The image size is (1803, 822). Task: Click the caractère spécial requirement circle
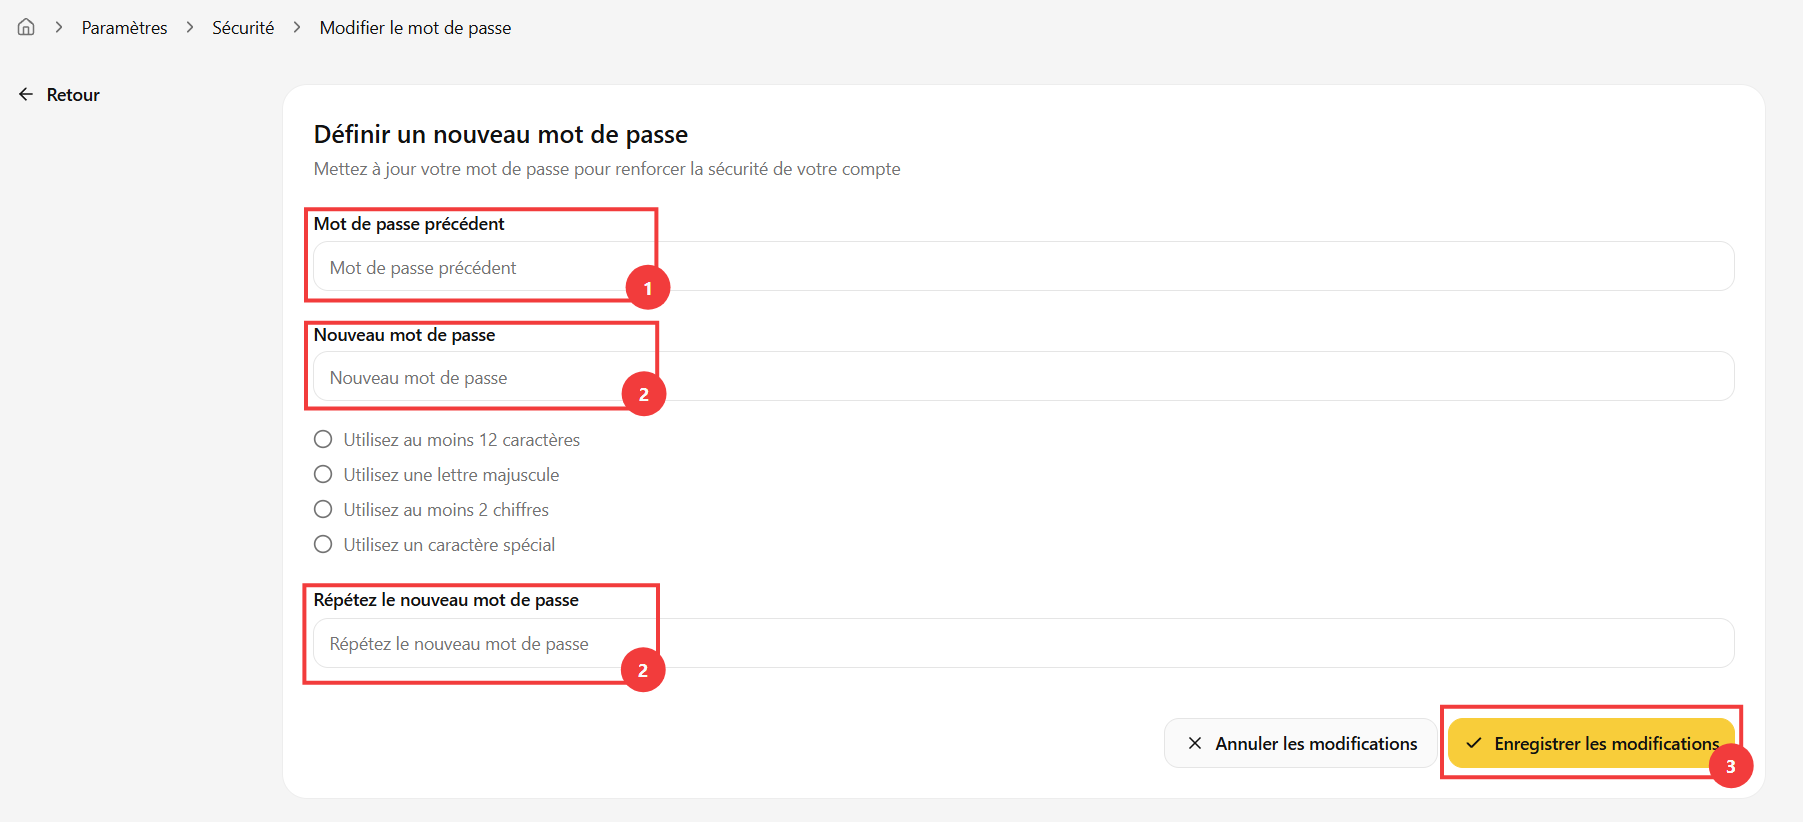point(323,544)
